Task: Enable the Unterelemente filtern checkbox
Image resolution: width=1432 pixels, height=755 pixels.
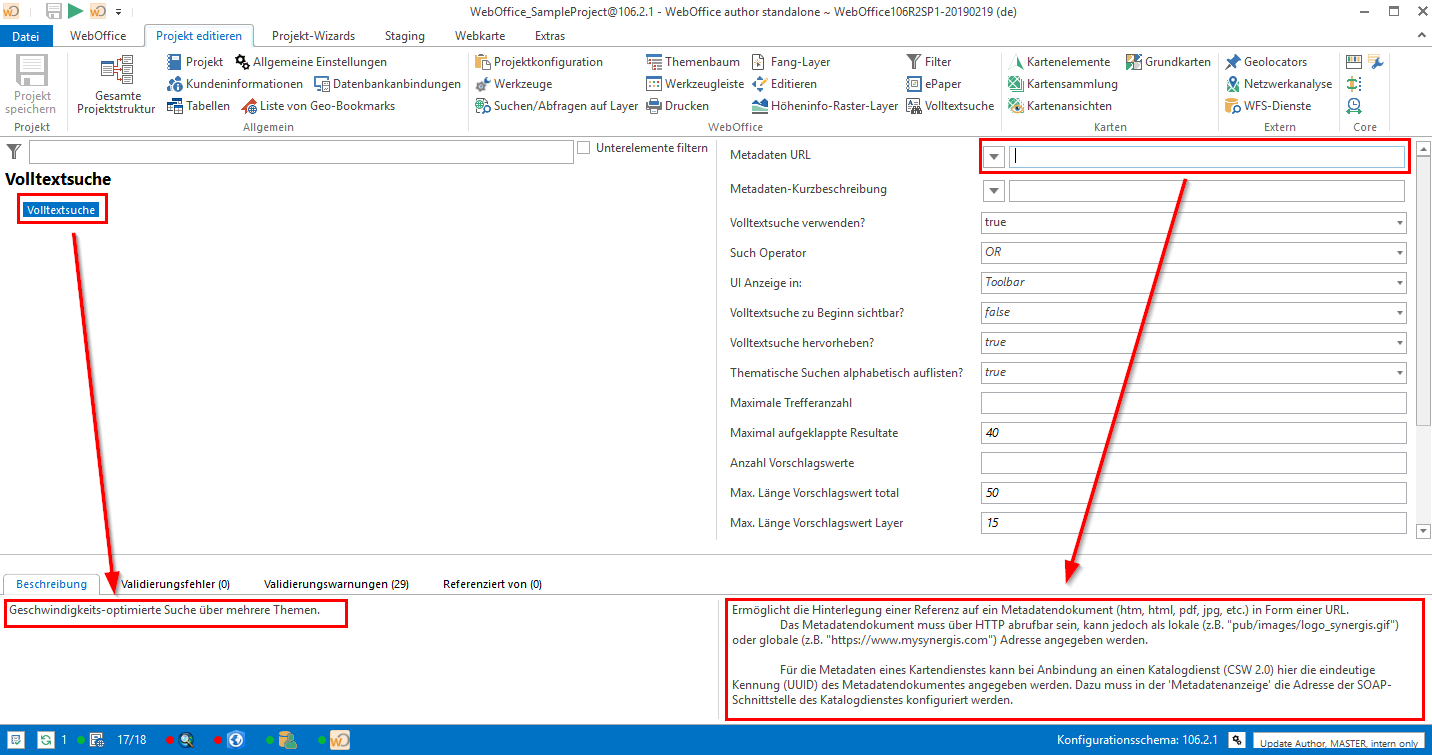Action: (583, 148)
